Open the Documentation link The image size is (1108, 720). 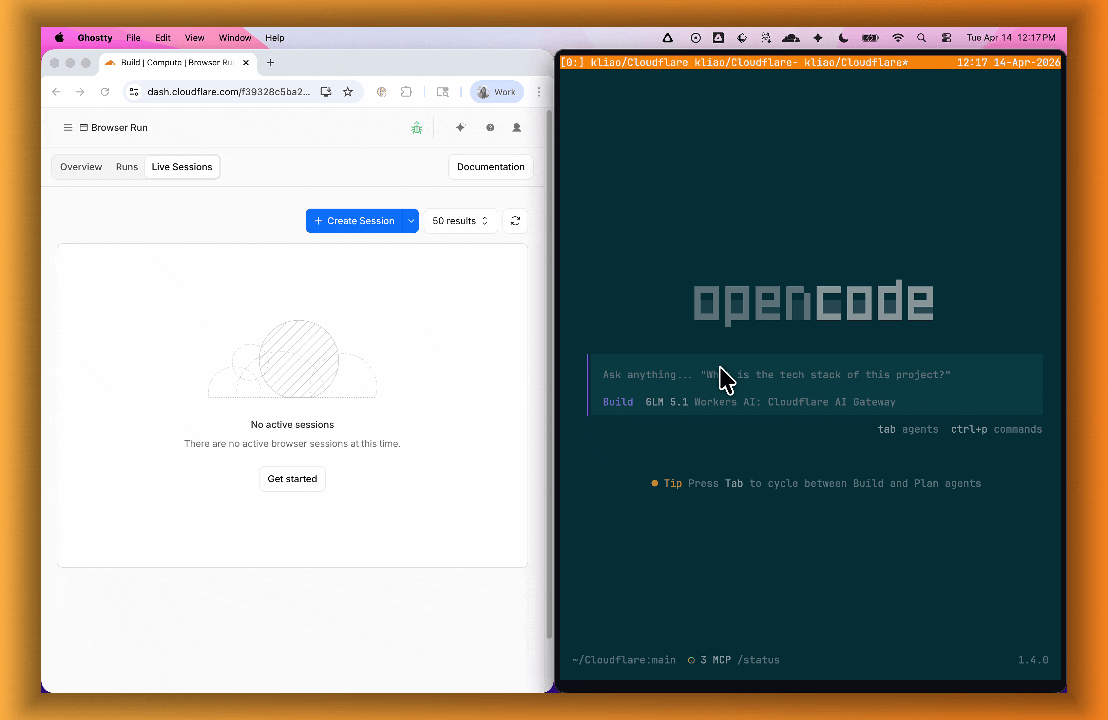click(x=490, y=166)
